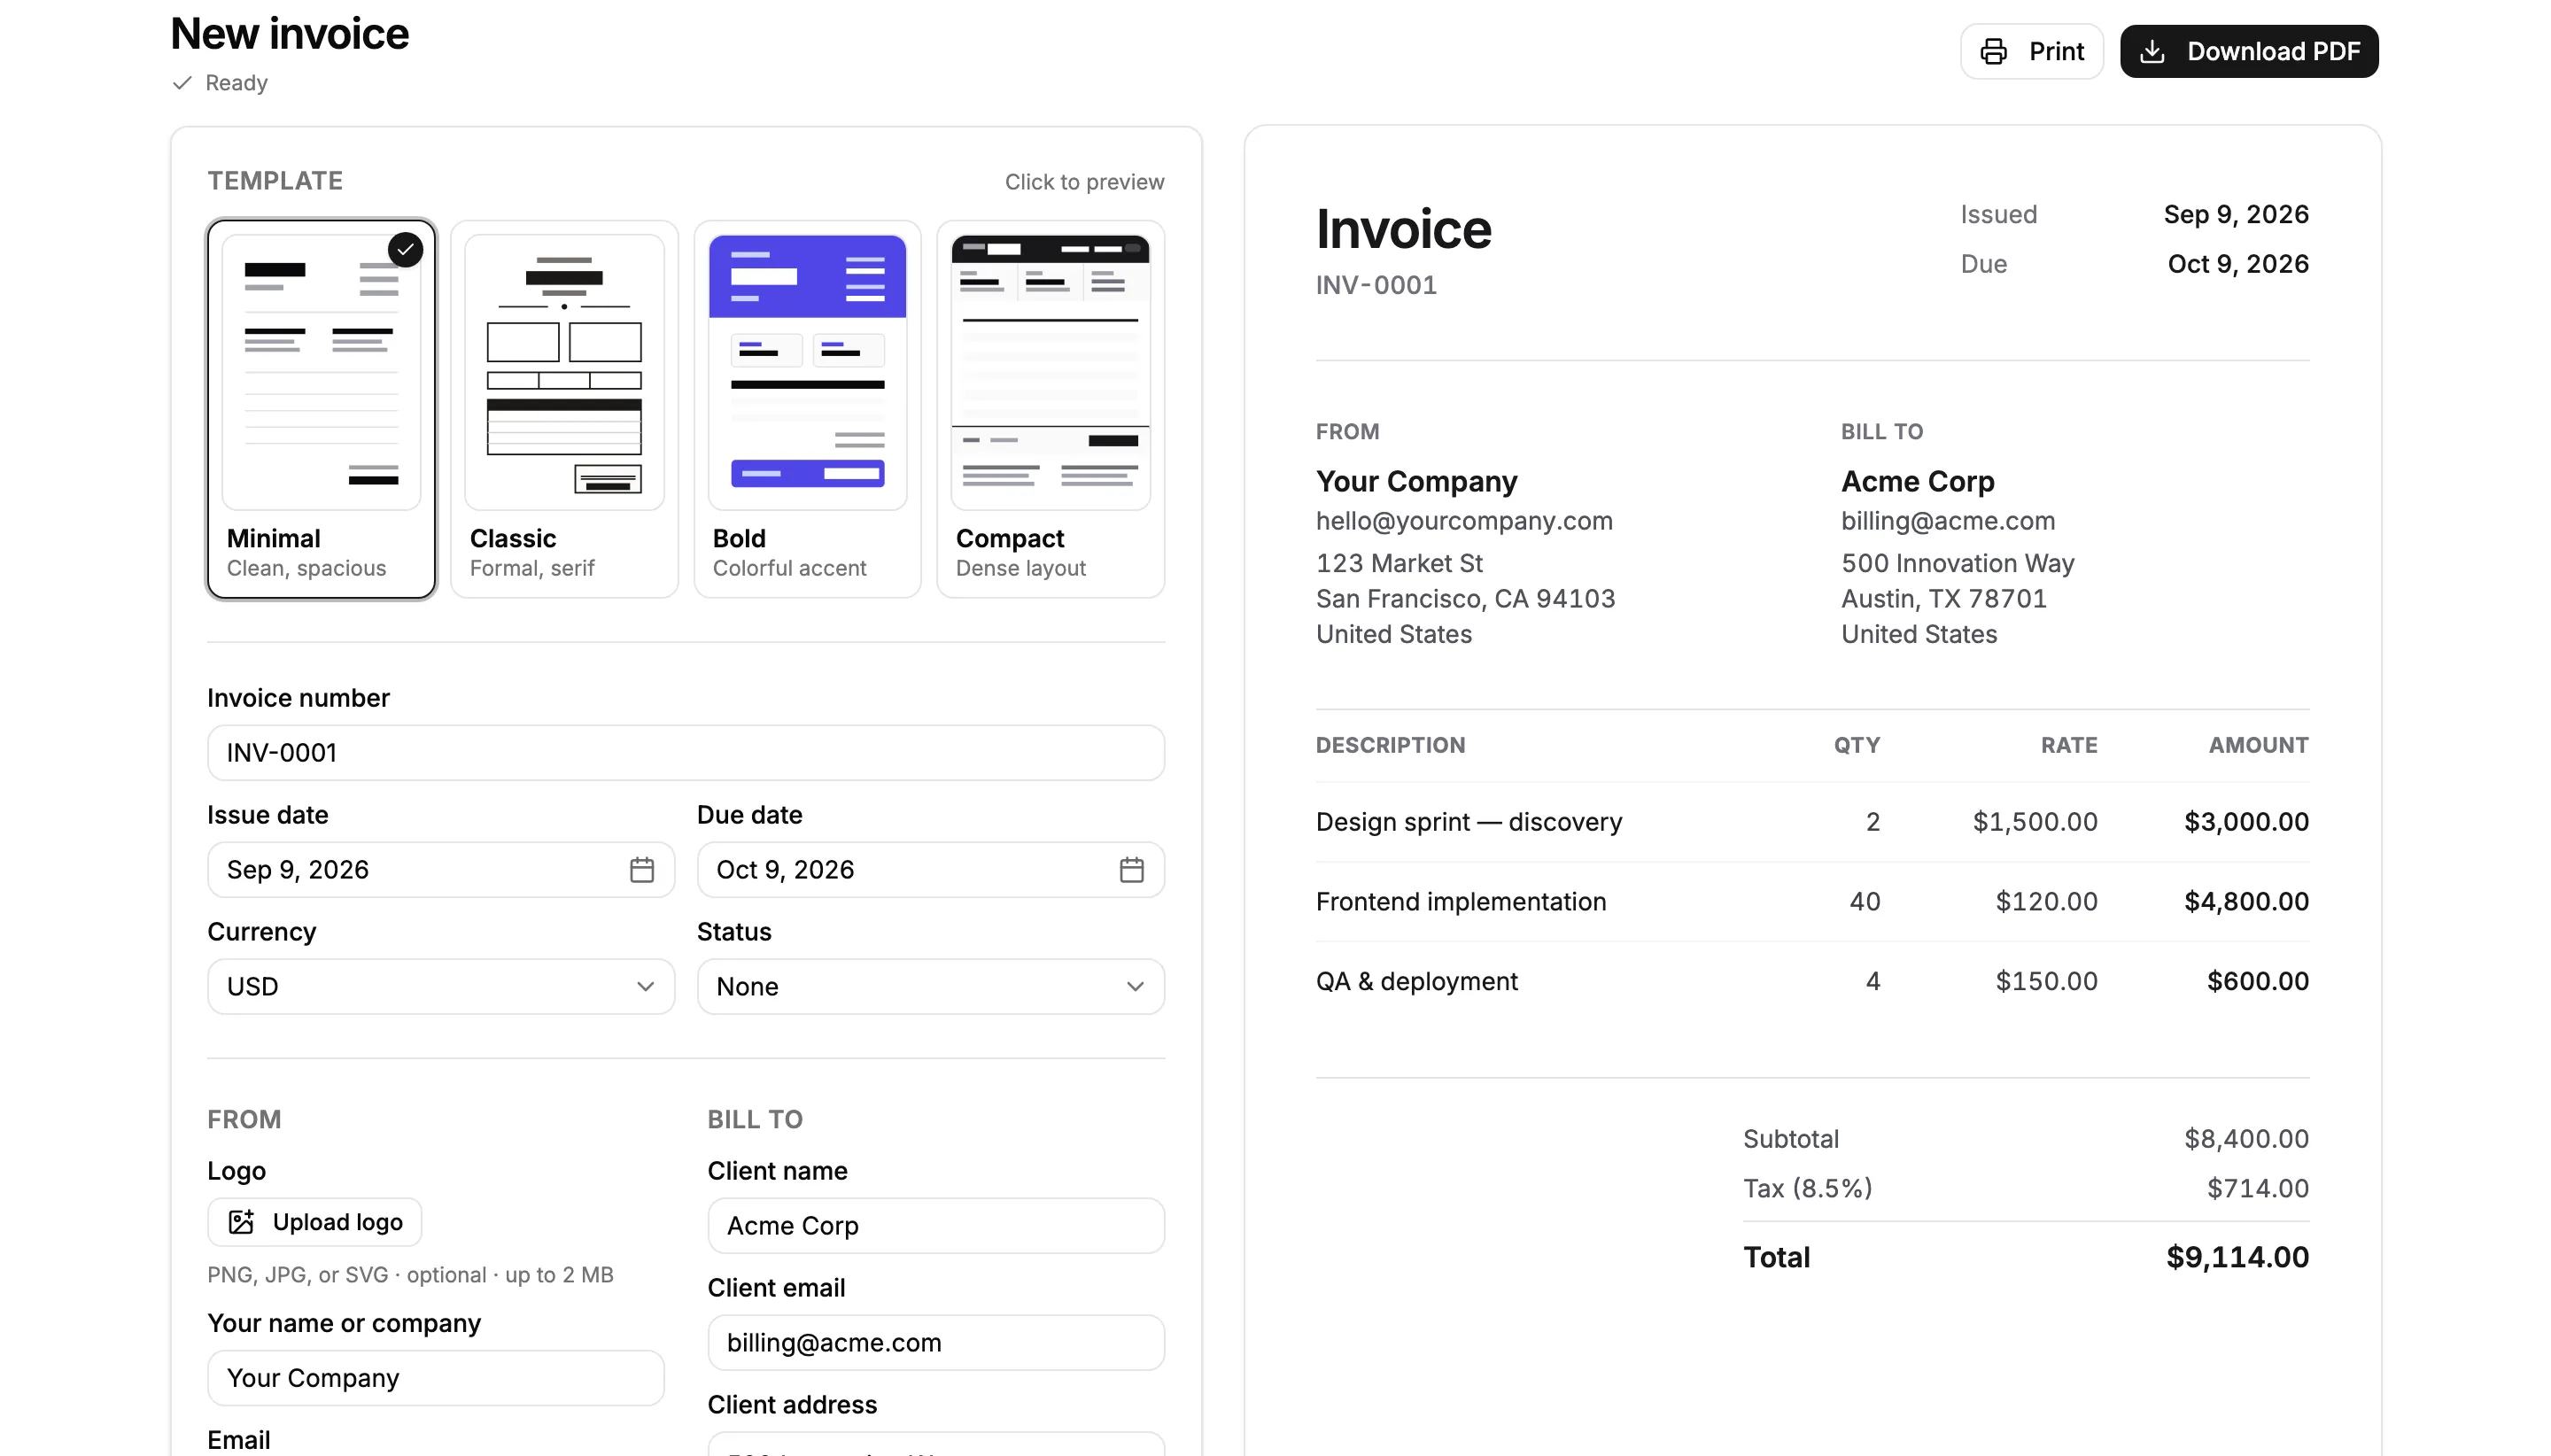Expand the Status chevron arrow
The image size is (2551, 1456).
pos(1135,987)
